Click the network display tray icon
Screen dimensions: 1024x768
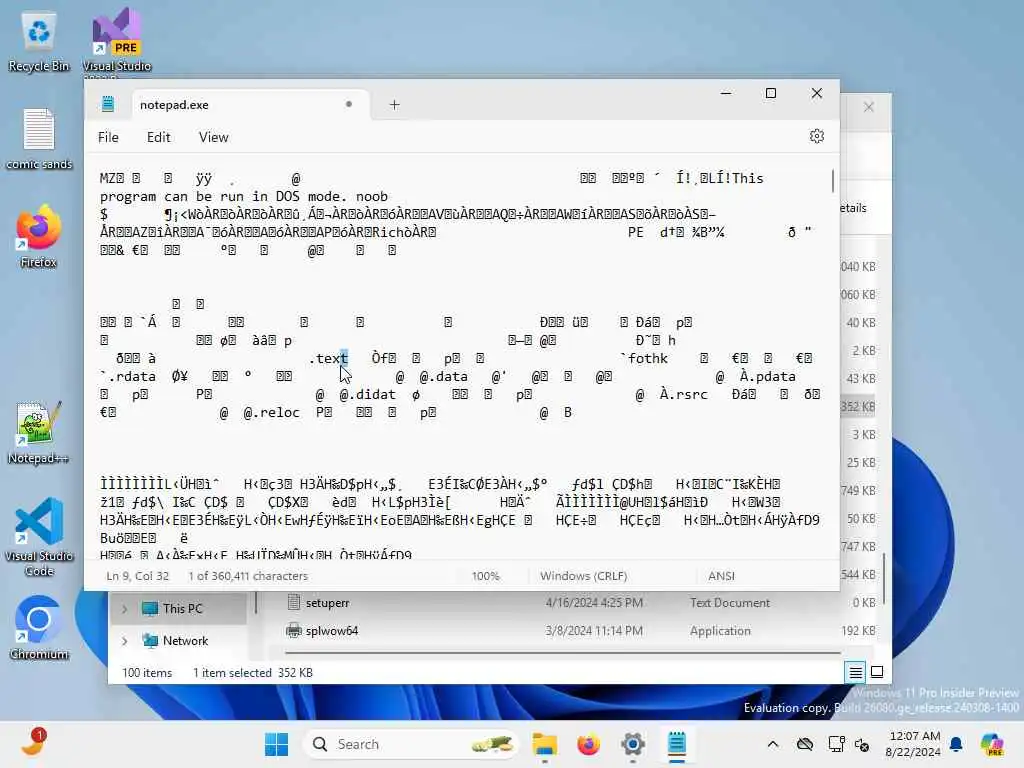click(836, 744)
